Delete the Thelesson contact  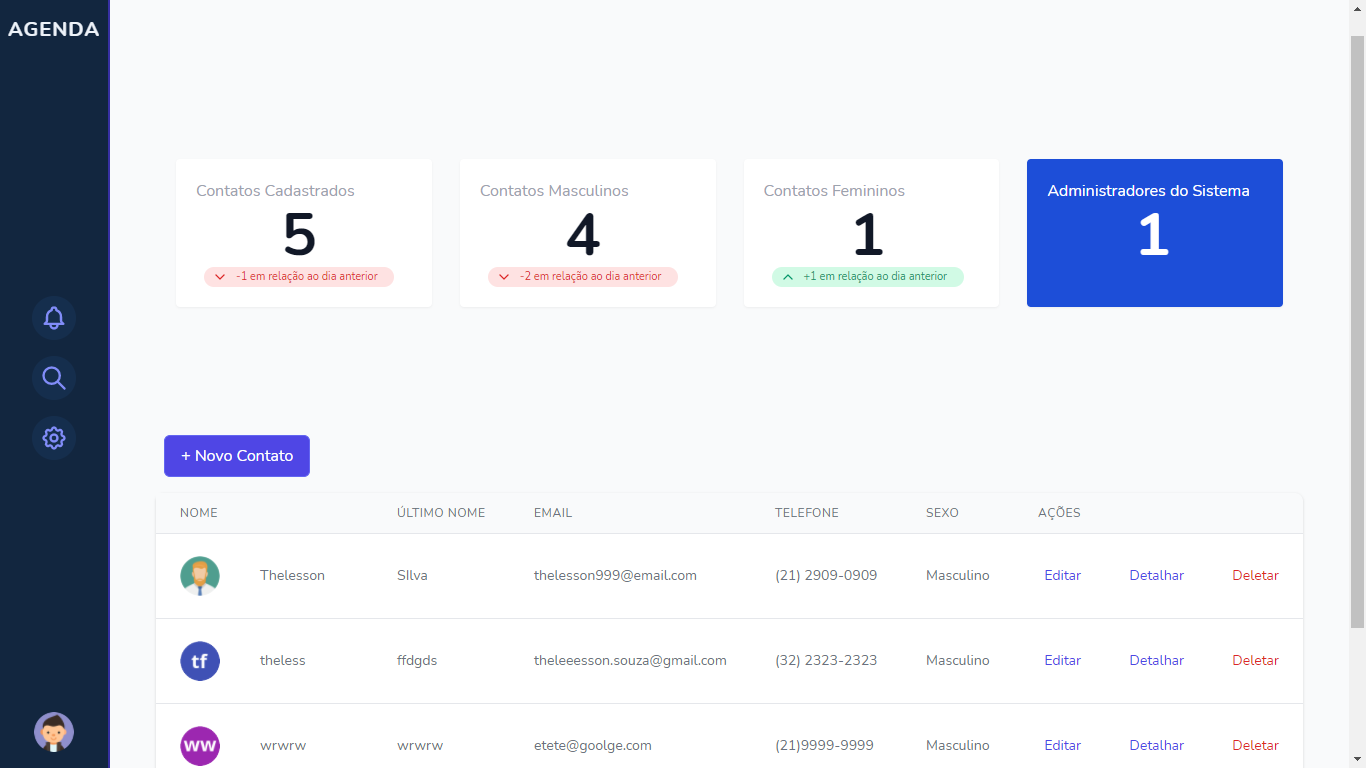pyautogui.click(x=1255, y=576)
